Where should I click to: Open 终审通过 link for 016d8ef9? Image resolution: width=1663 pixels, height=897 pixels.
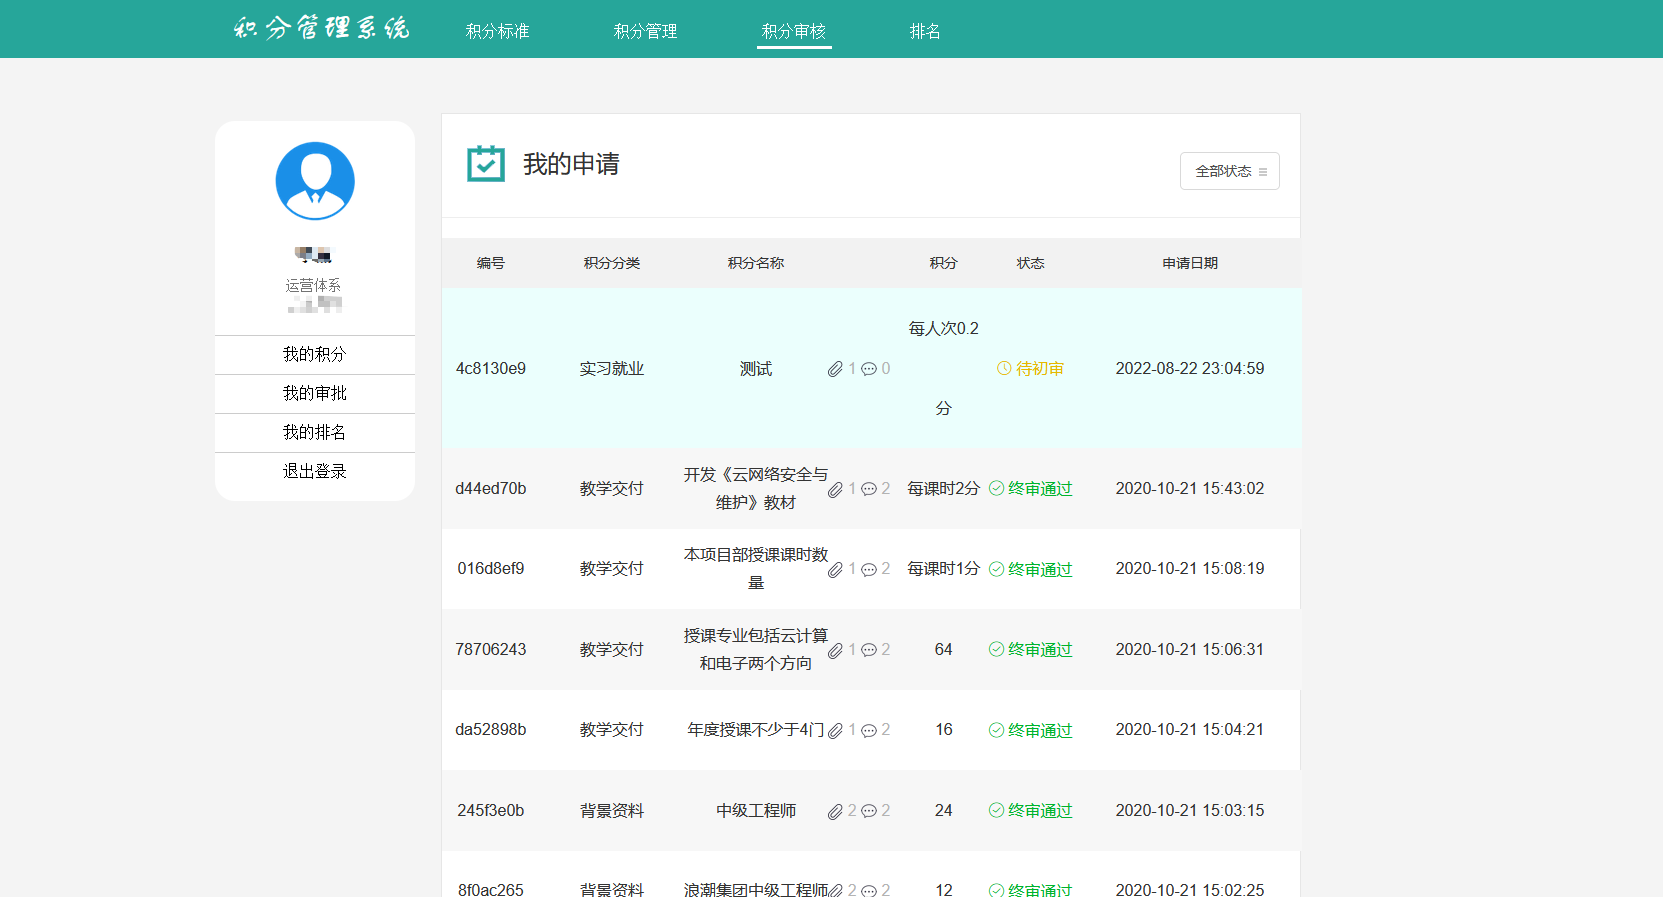(1040, 569)
